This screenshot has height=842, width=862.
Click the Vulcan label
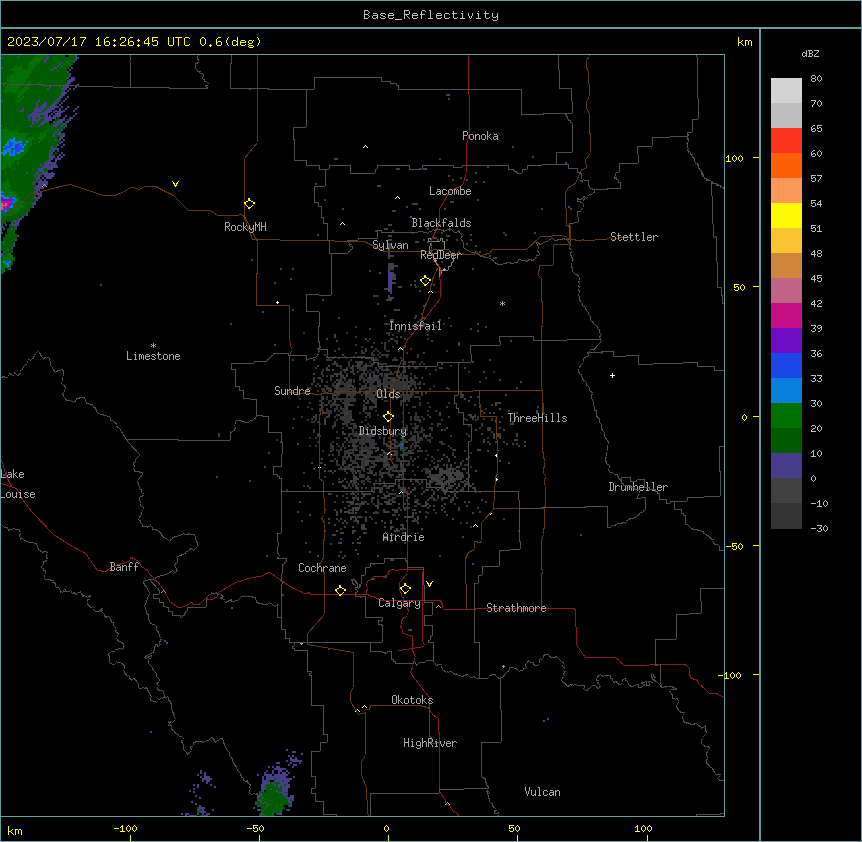[x=543, y=792]
